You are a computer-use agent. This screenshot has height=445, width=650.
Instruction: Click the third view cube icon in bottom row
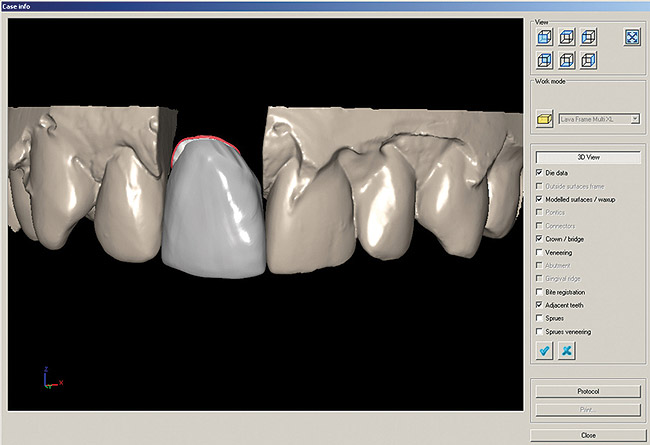590,61
